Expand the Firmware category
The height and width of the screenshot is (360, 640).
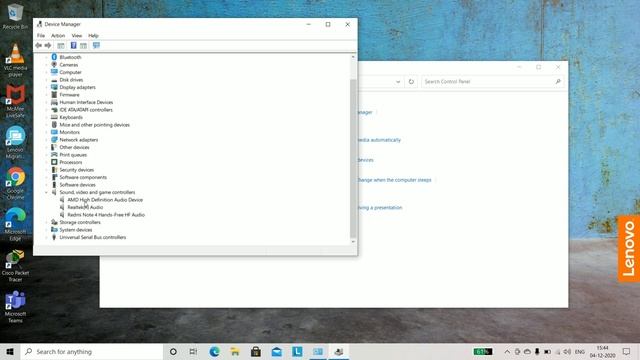click(47, 95)
